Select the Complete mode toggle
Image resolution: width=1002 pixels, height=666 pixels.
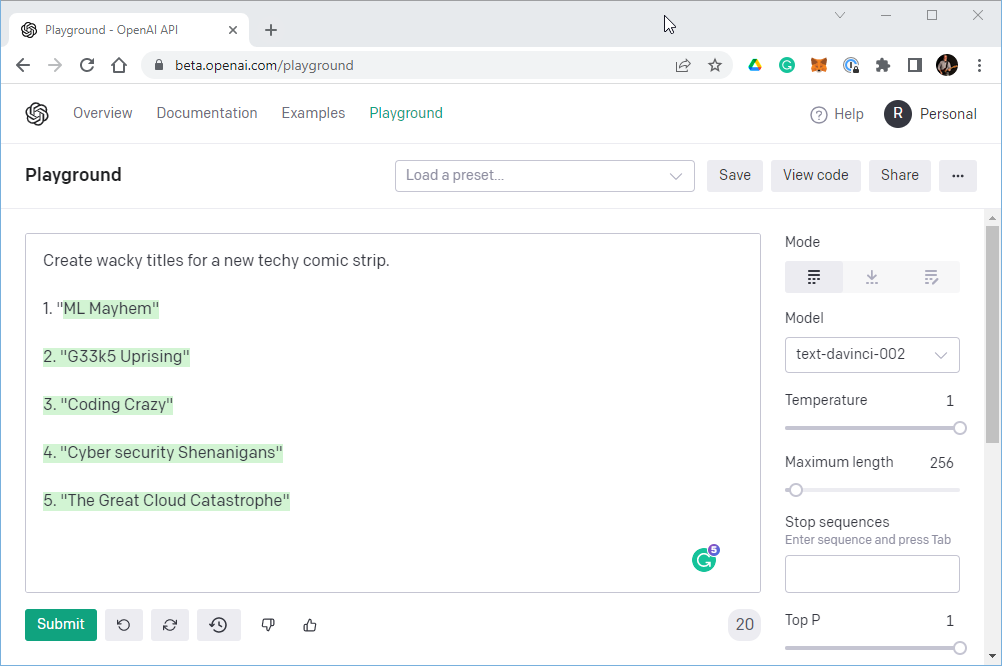[x=813, y=277]
